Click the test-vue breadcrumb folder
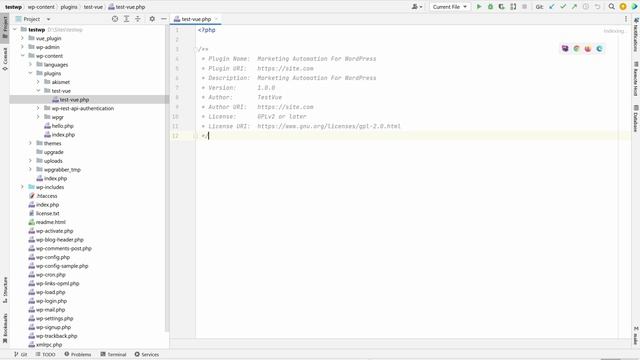 (93, 7)
